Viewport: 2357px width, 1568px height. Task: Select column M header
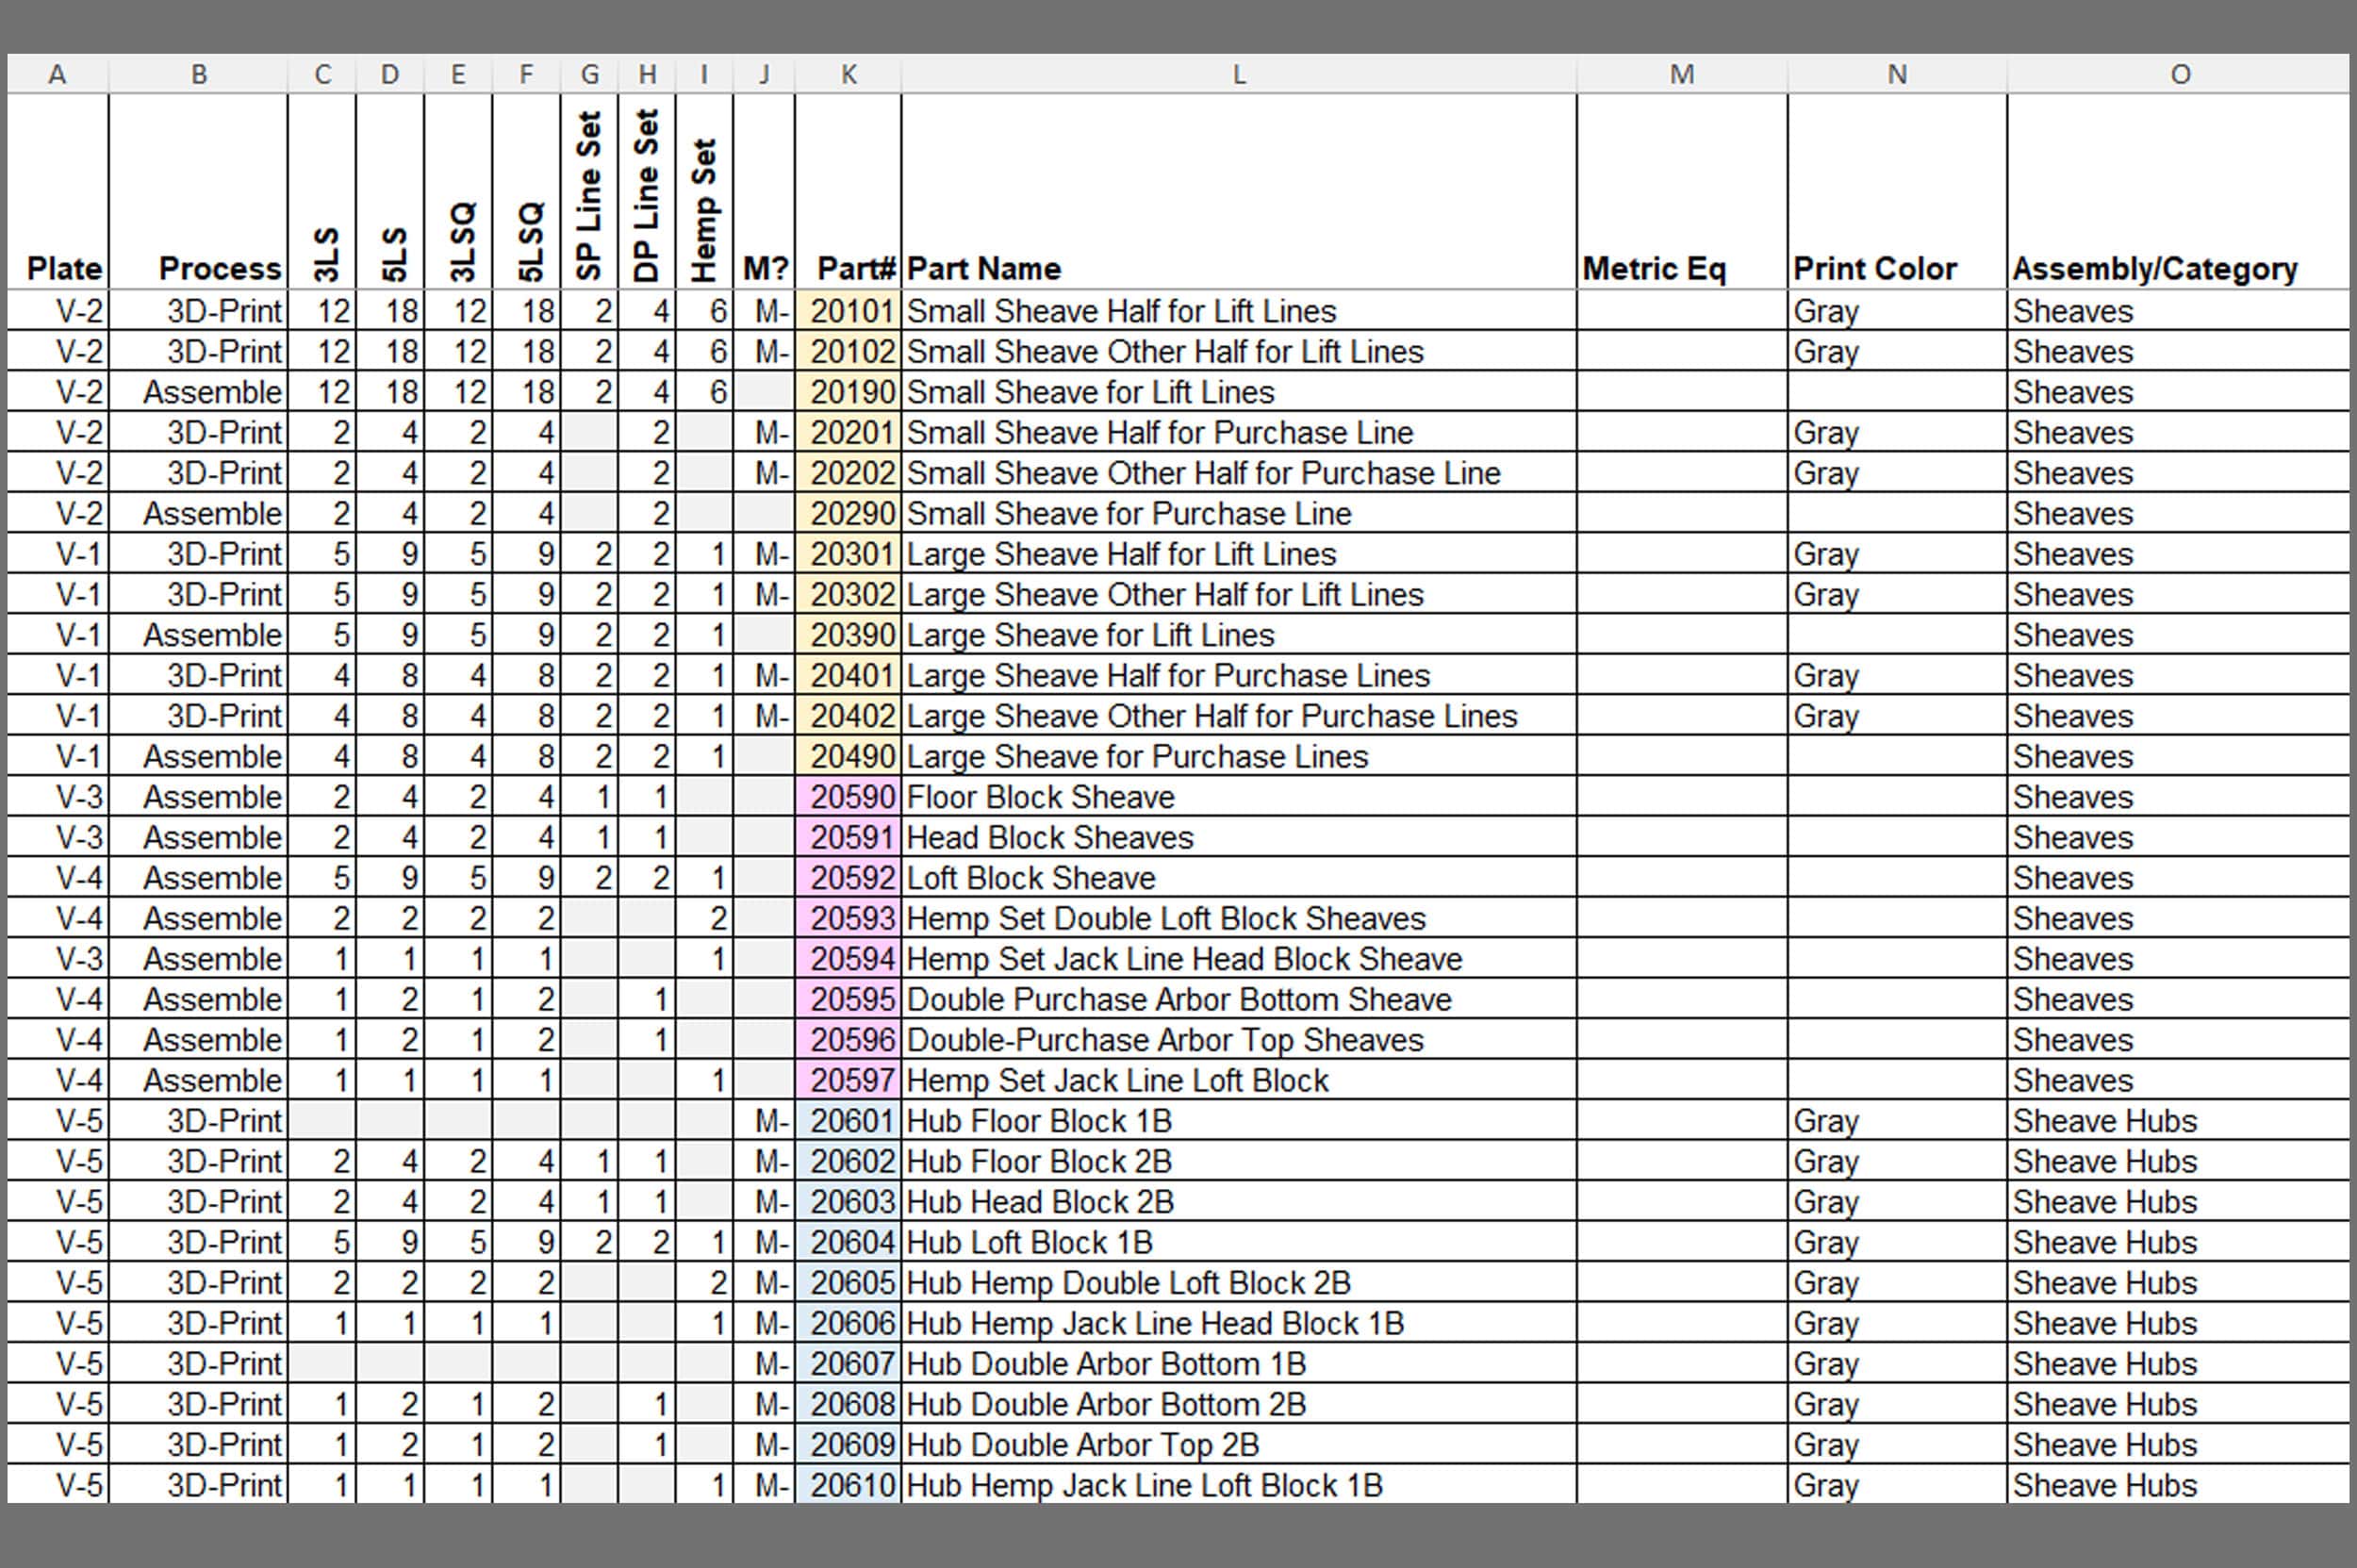pos(1682,74)
